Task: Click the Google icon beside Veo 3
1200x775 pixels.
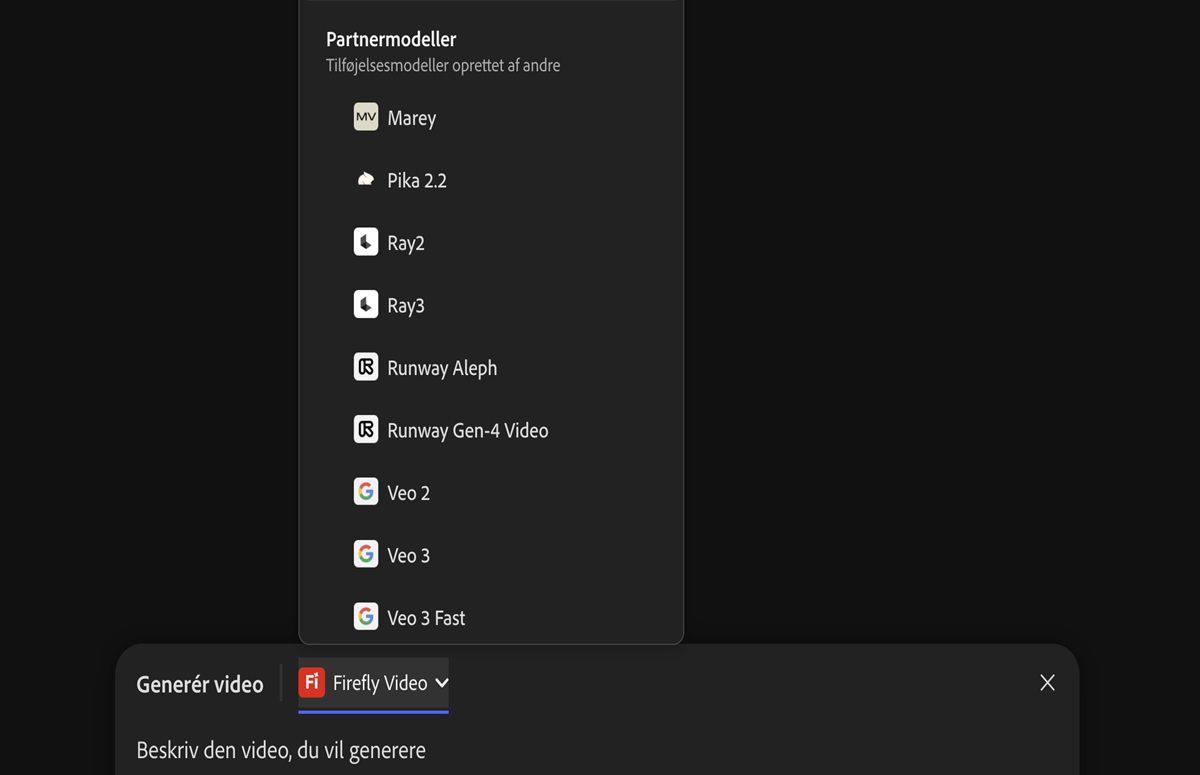Action: [366, 555]
